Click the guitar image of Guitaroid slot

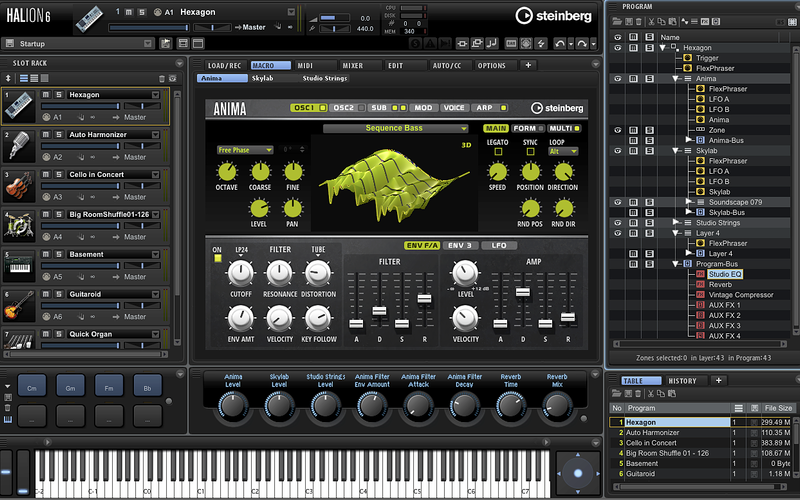click(x=19, y=306)
